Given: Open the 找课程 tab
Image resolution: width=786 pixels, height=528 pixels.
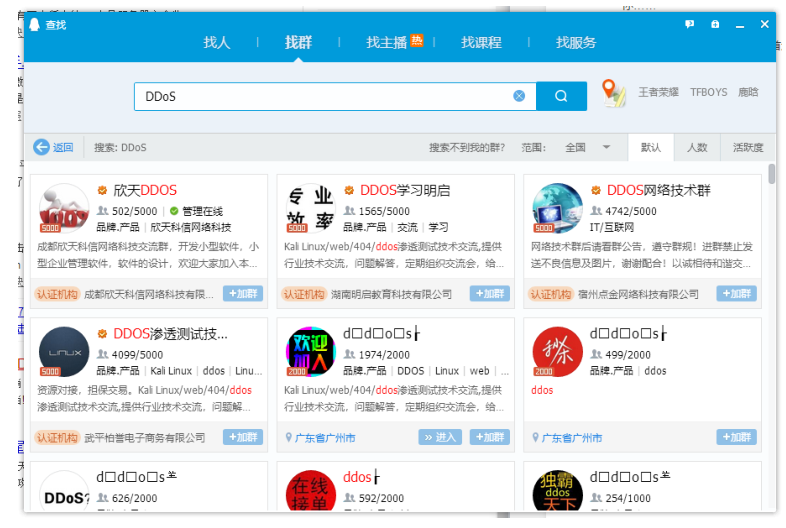Looking at the screenshot, I should pyautogui.click(x=481, y=43).
